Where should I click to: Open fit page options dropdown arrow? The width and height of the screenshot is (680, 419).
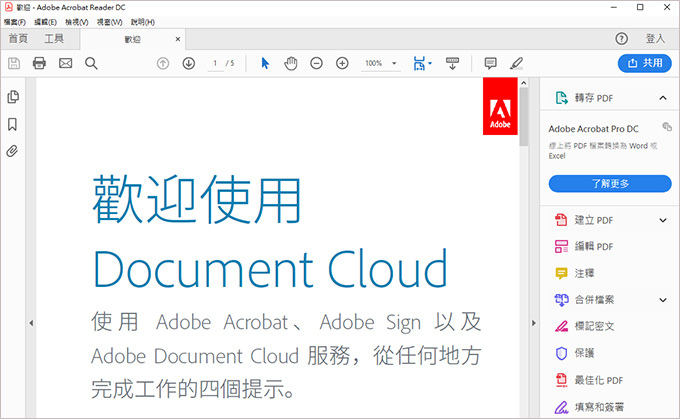(430, 63)
